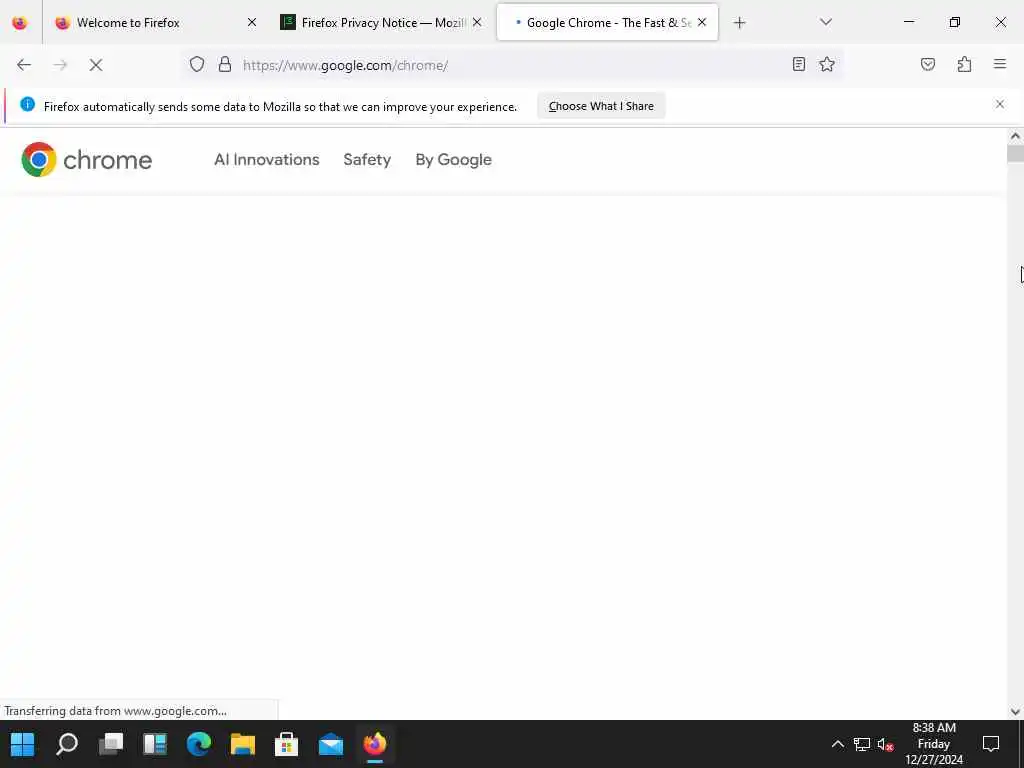Image resolution: width=1024 pixels, height=768 pixels.
Task: Click the Firefox Privacy Notice tab favicon
Action: coord(288,22)
